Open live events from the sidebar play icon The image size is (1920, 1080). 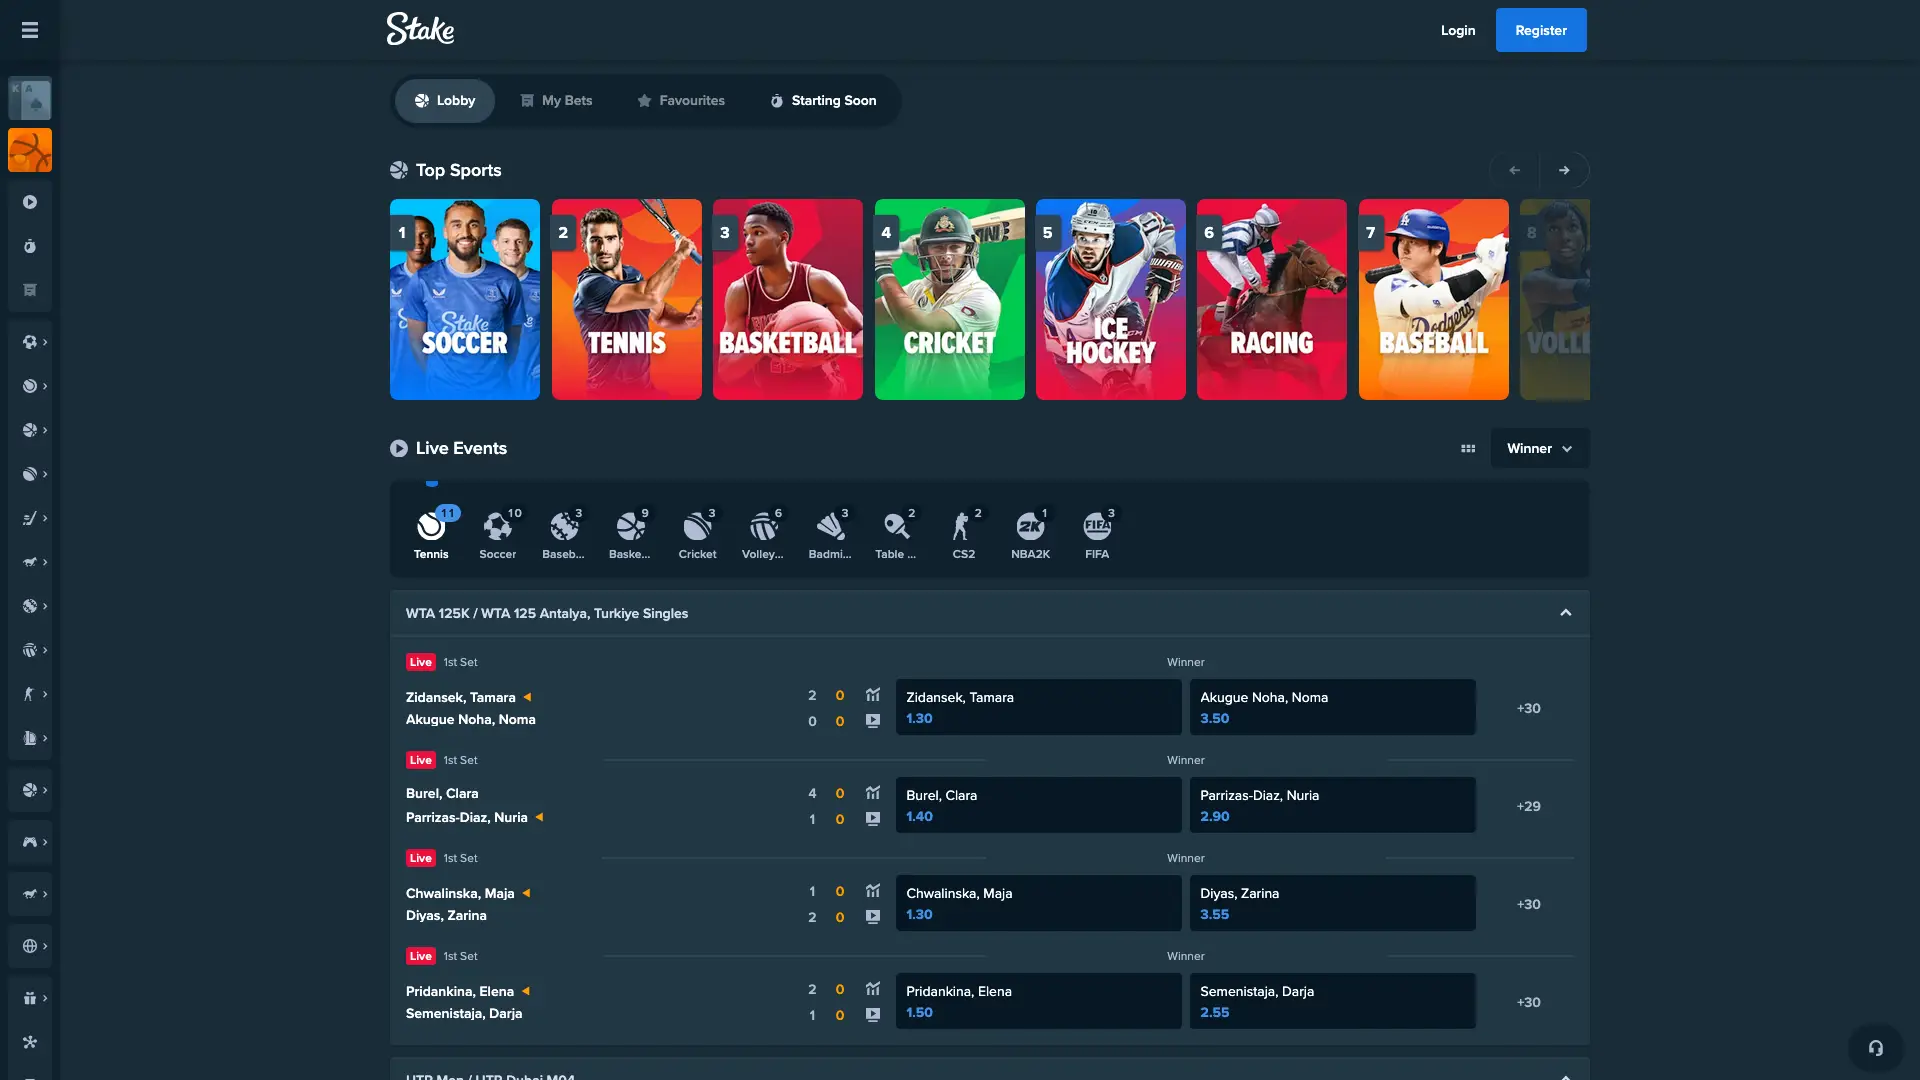(x=30, y=202)
